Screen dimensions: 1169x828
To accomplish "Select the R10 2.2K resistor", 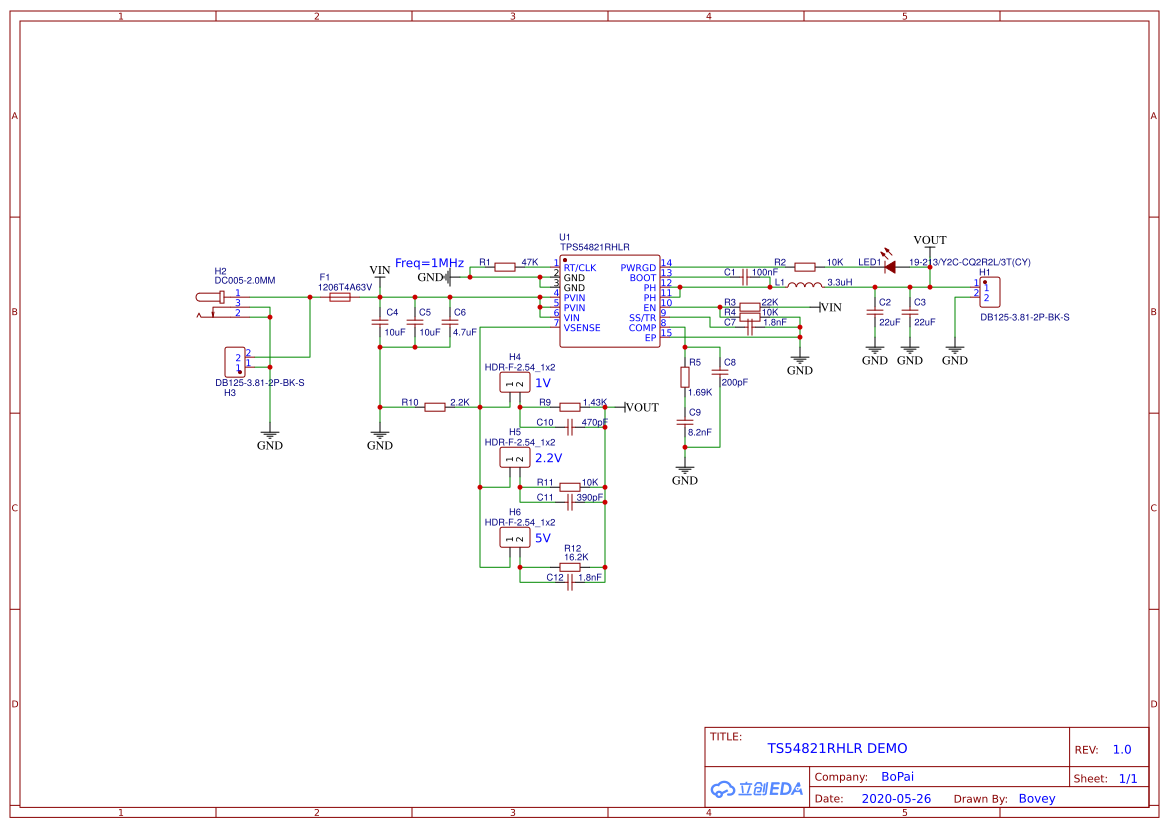I will tap(434, 407).
